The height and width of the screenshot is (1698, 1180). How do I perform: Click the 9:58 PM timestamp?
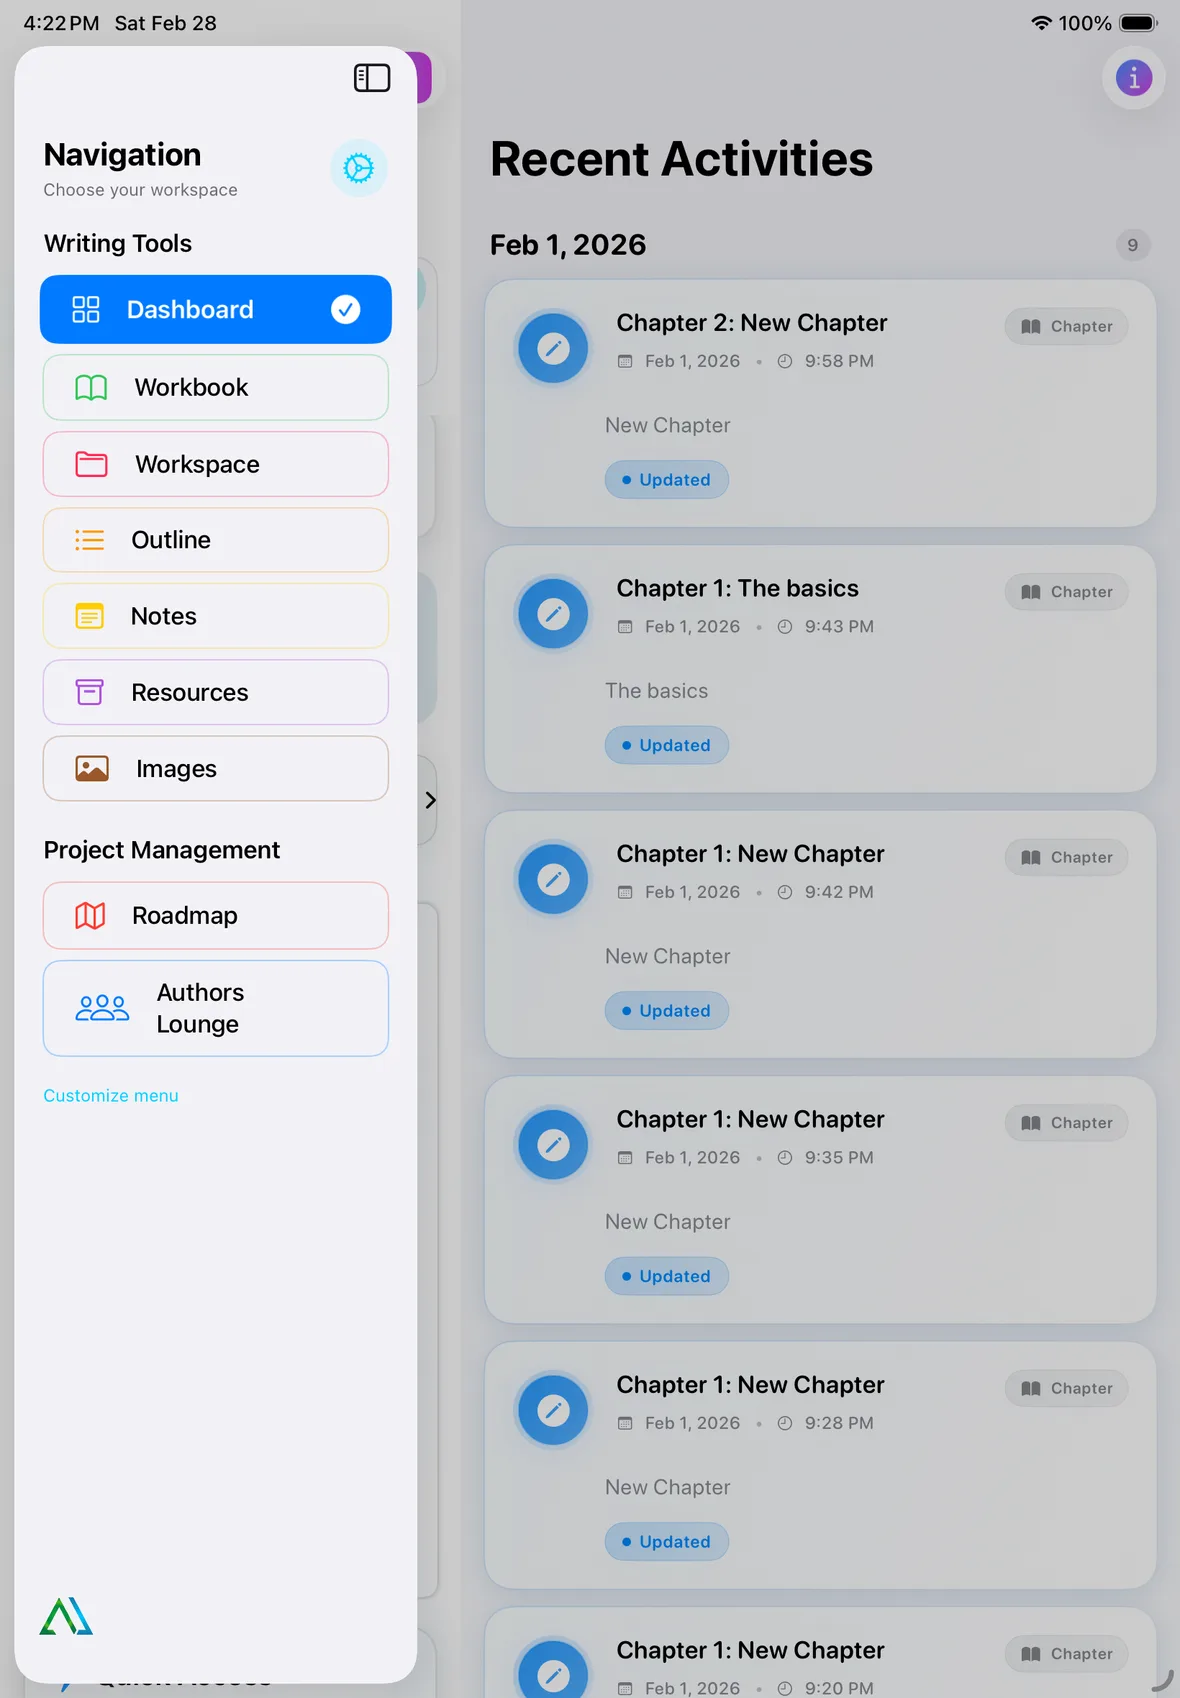(x=839, y=361)
